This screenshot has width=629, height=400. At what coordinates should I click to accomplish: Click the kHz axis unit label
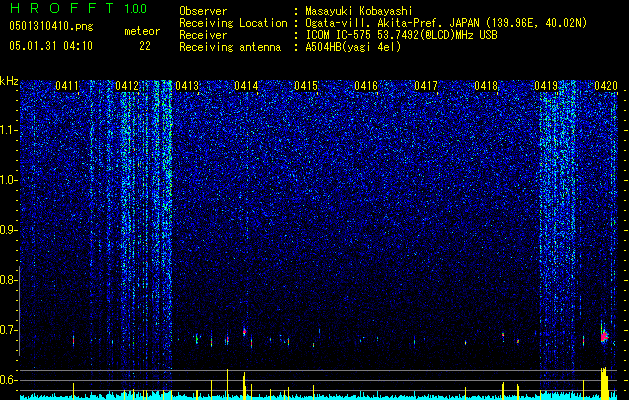click(9, 81)
